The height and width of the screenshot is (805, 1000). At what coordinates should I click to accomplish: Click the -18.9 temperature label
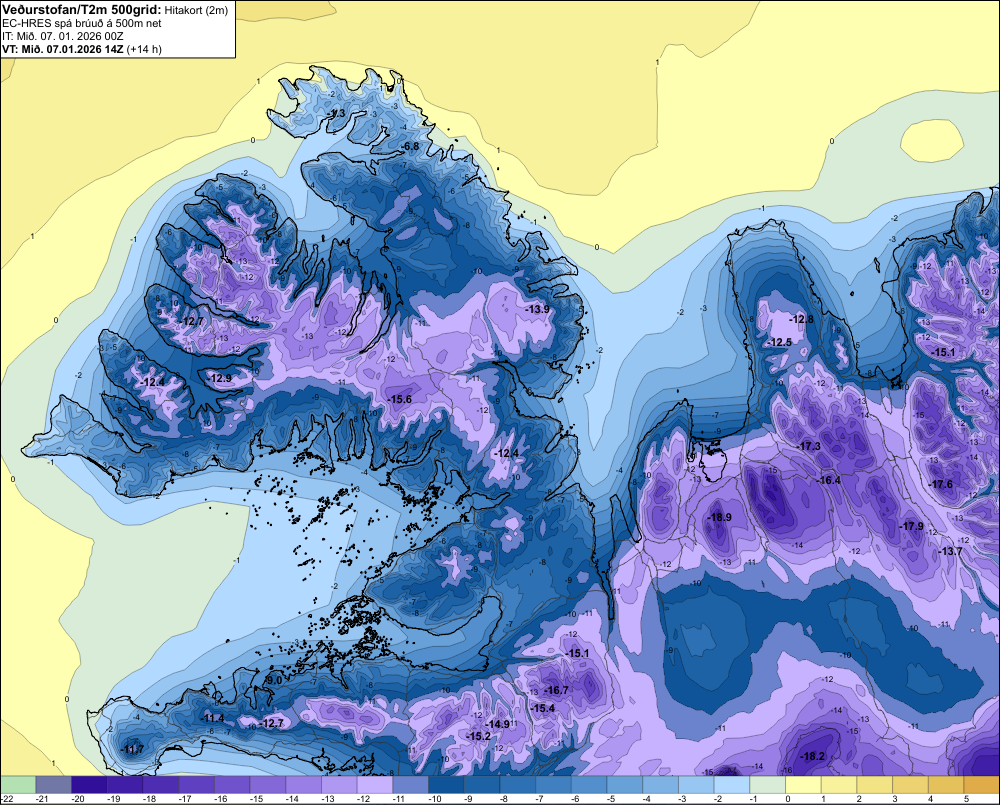point(719,517)
